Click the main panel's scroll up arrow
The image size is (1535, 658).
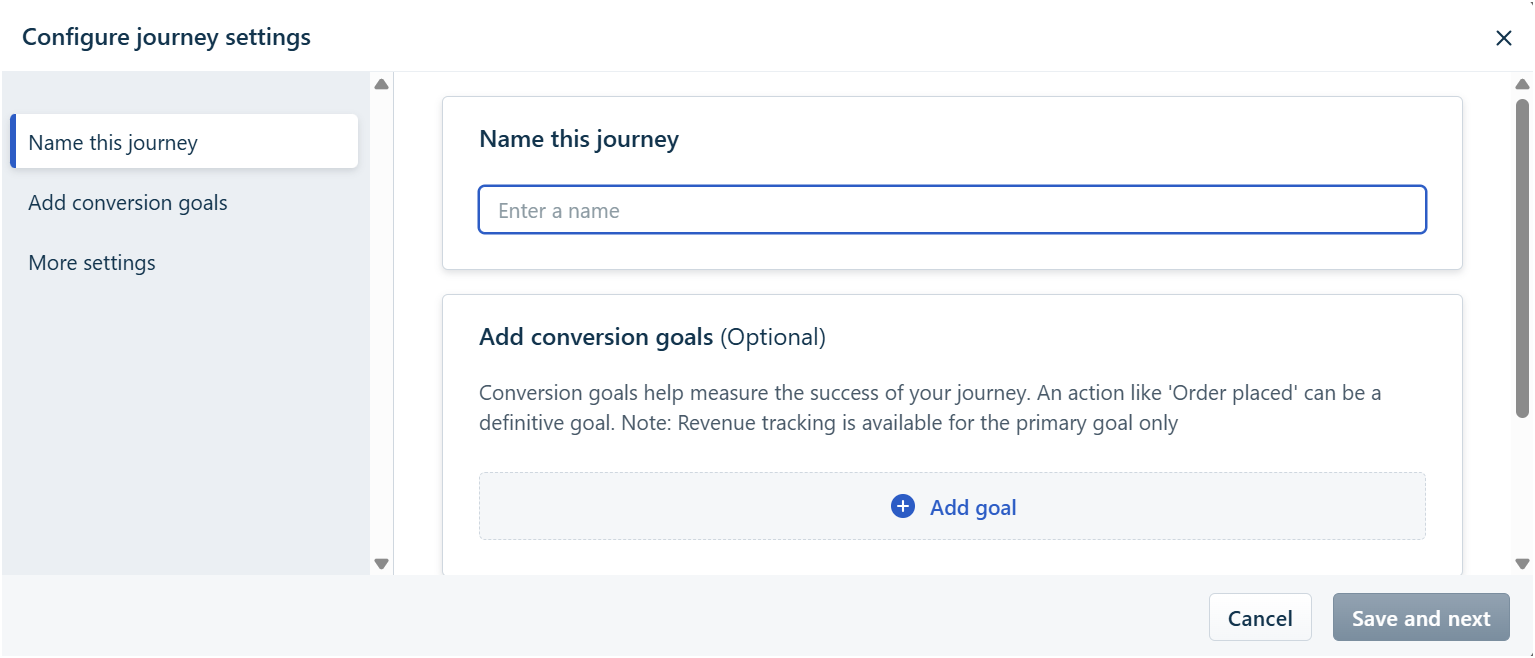coord(1523,84)
